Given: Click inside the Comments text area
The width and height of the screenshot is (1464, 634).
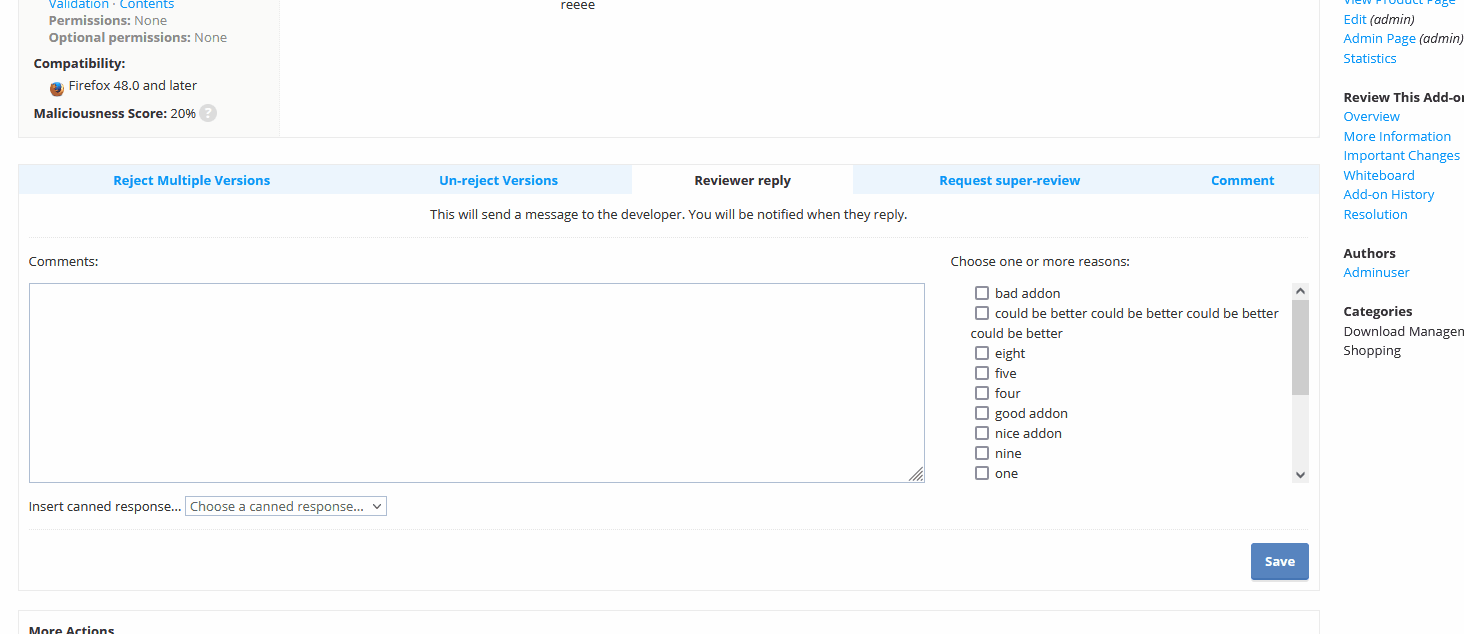Looking at the screenshot, I should (477, 382).
